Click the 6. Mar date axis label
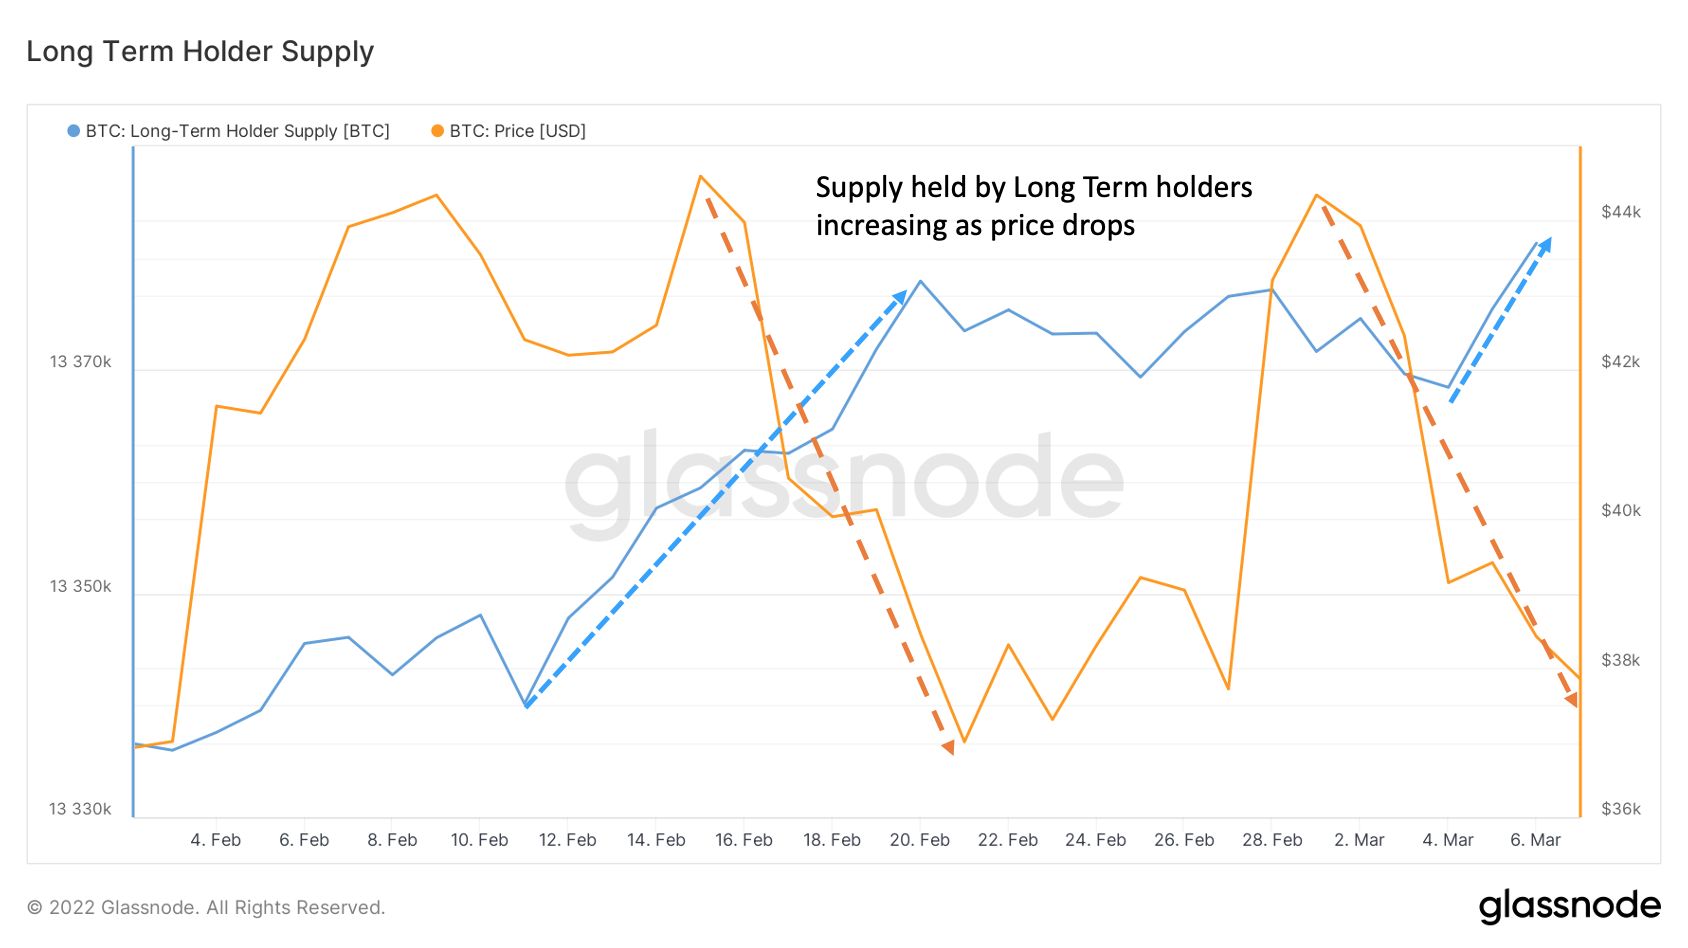 1535,840
